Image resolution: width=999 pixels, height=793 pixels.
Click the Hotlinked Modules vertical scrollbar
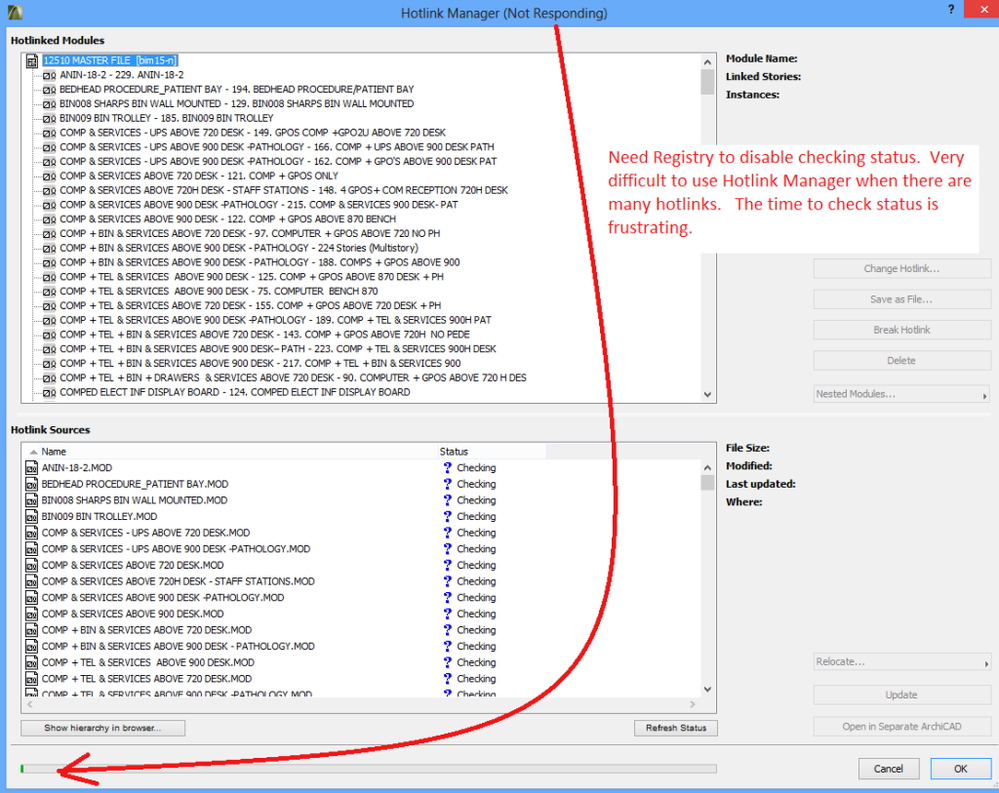[x=707, y=225]
